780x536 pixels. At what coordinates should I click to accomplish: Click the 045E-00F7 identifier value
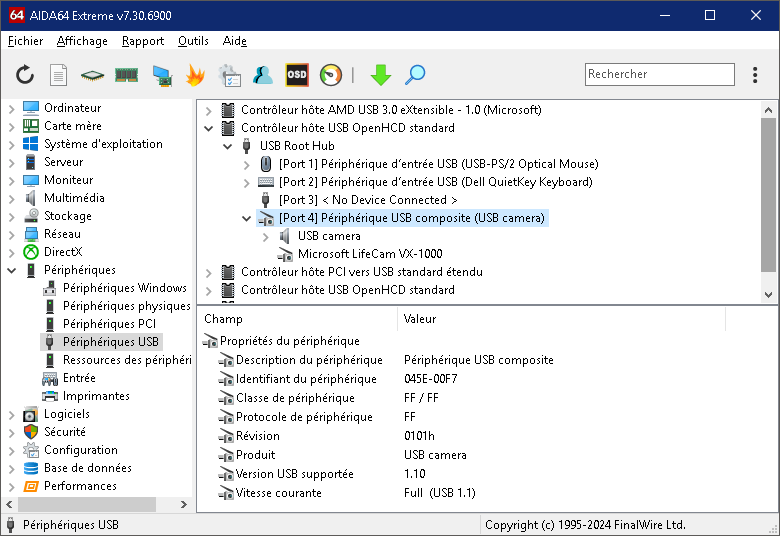point(430,379)
